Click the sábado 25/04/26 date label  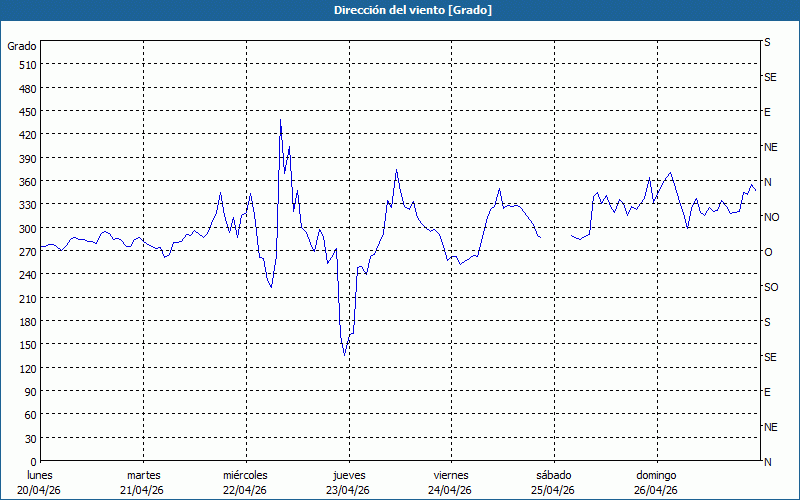(x=553, y=482)
